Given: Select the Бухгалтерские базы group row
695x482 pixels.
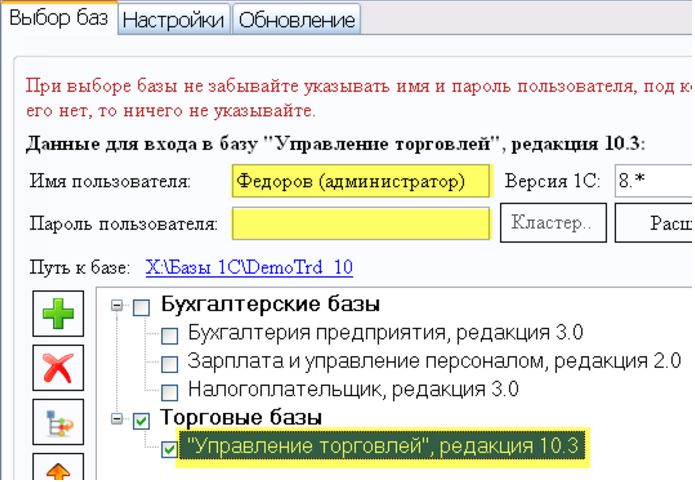Looking at the screenshot, I should 270,304.
